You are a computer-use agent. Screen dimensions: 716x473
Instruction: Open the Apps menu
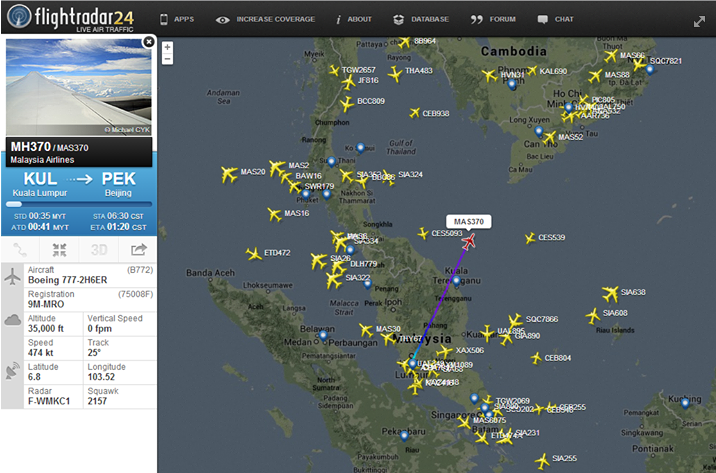pos(177,19)
